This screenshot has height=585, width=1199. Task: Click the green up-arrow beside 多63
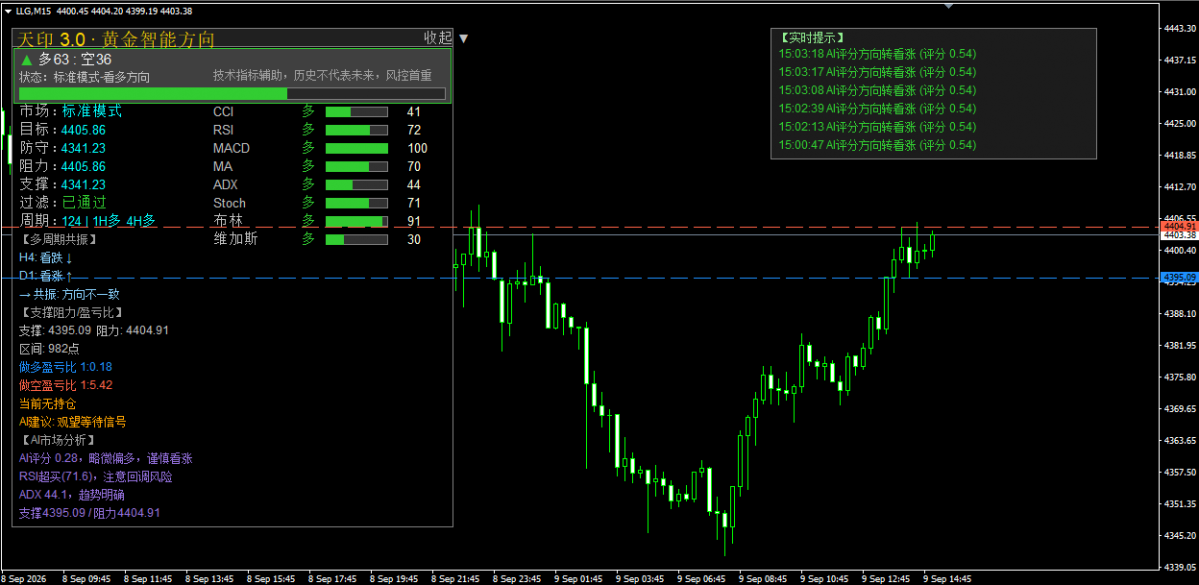click(x=26, y=60)
